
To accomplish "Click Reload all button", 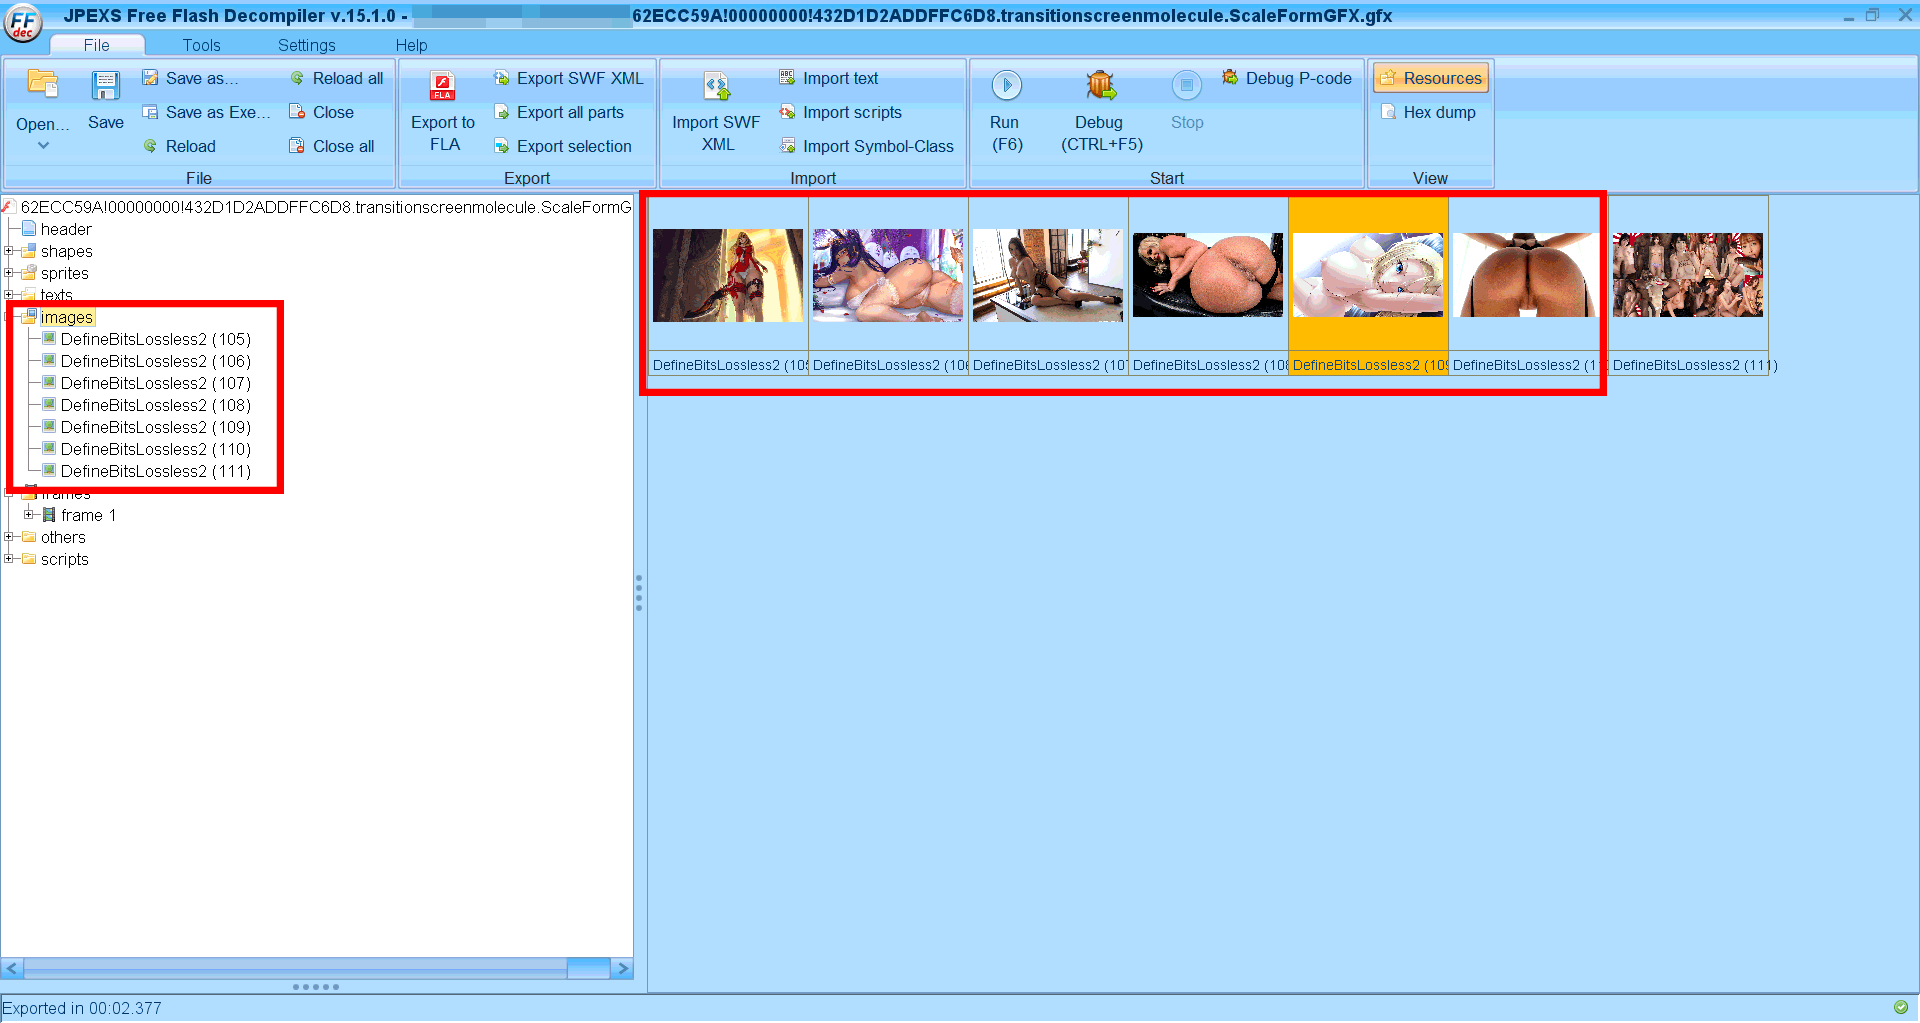I will (337, 78).
